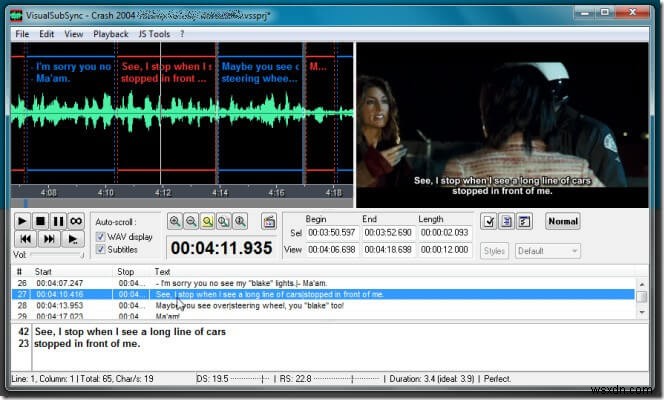Click the zoom vertical magnifier icon

coord(240,221)
